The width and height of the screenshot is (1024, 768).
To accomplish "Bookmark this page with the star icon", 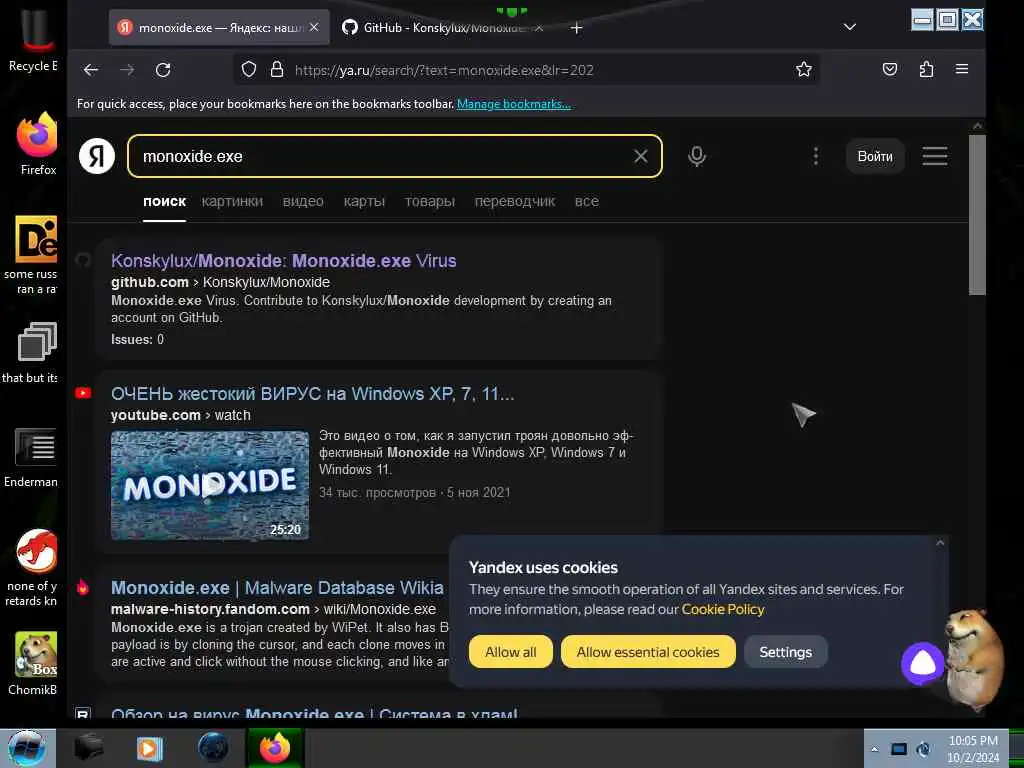I will coord(804,69).
